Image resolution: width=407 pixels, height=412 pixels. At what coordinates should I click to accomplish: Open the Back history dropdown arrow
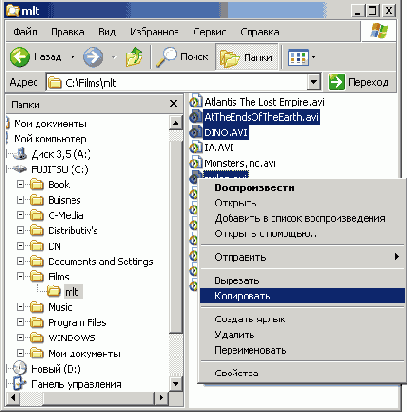[72, 57]
